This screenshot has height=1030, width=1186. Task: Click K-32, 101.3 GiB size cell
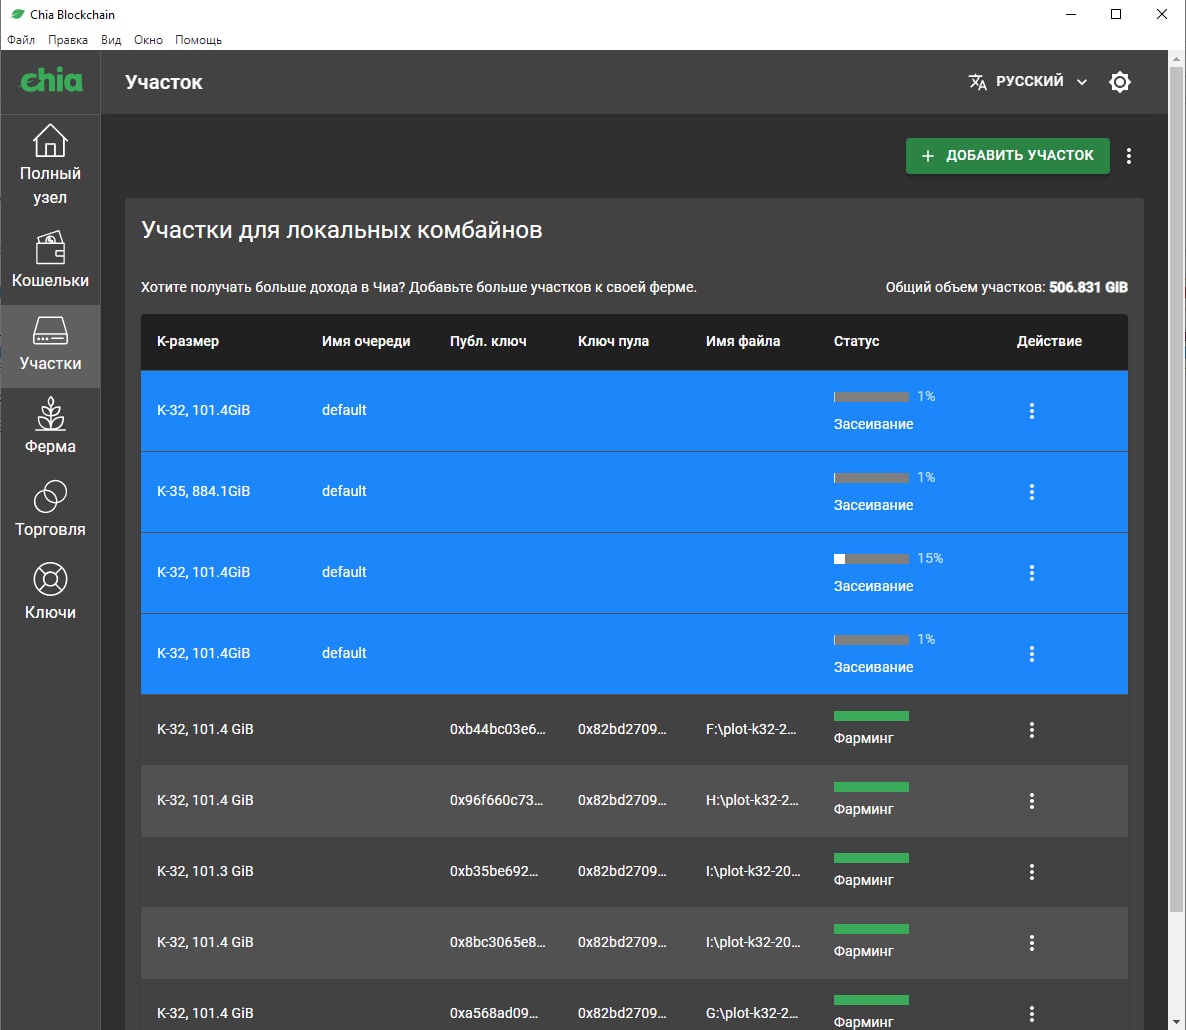(x=205, y=871)
